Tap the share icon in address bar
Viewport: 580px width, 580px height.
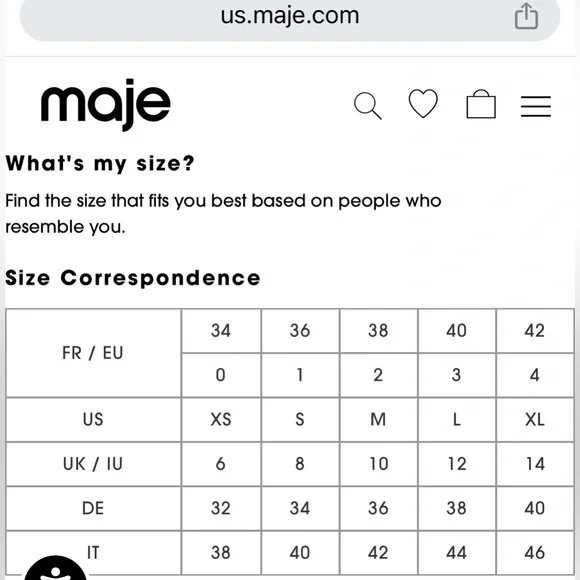(x=526, y=16)
